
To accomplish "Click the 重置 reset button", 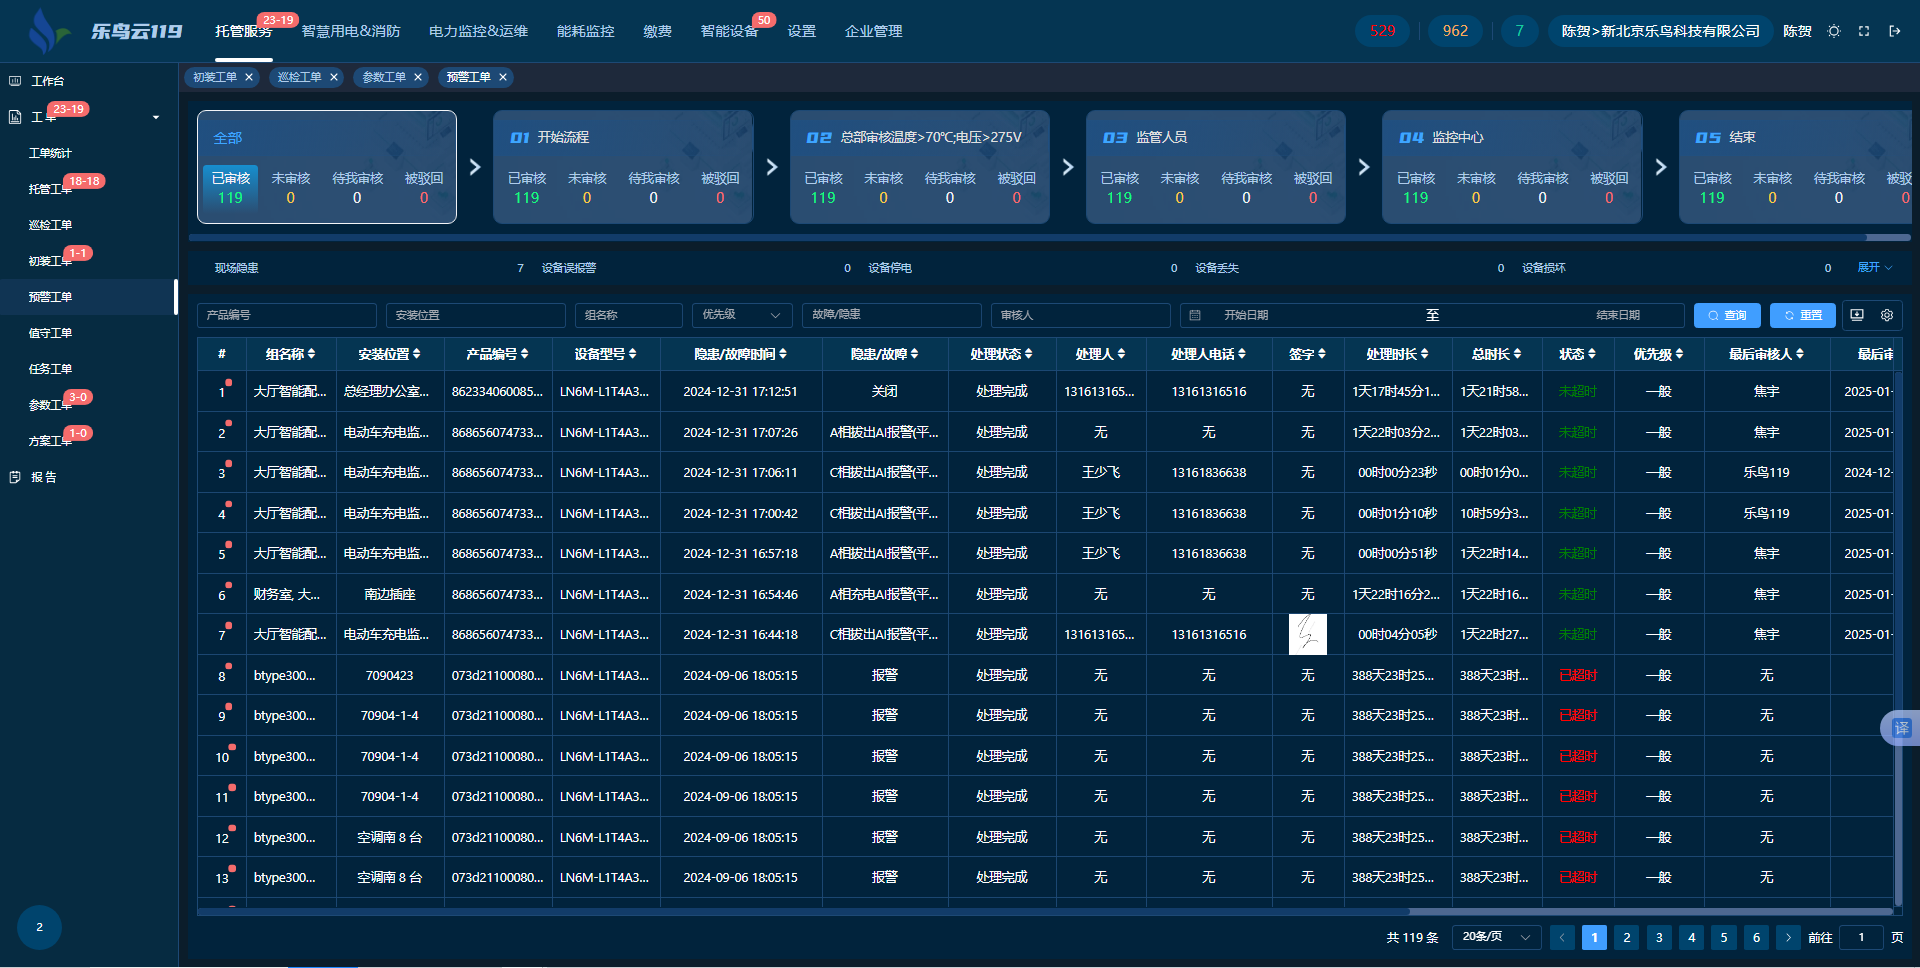I will click(x=1802, y=315).
